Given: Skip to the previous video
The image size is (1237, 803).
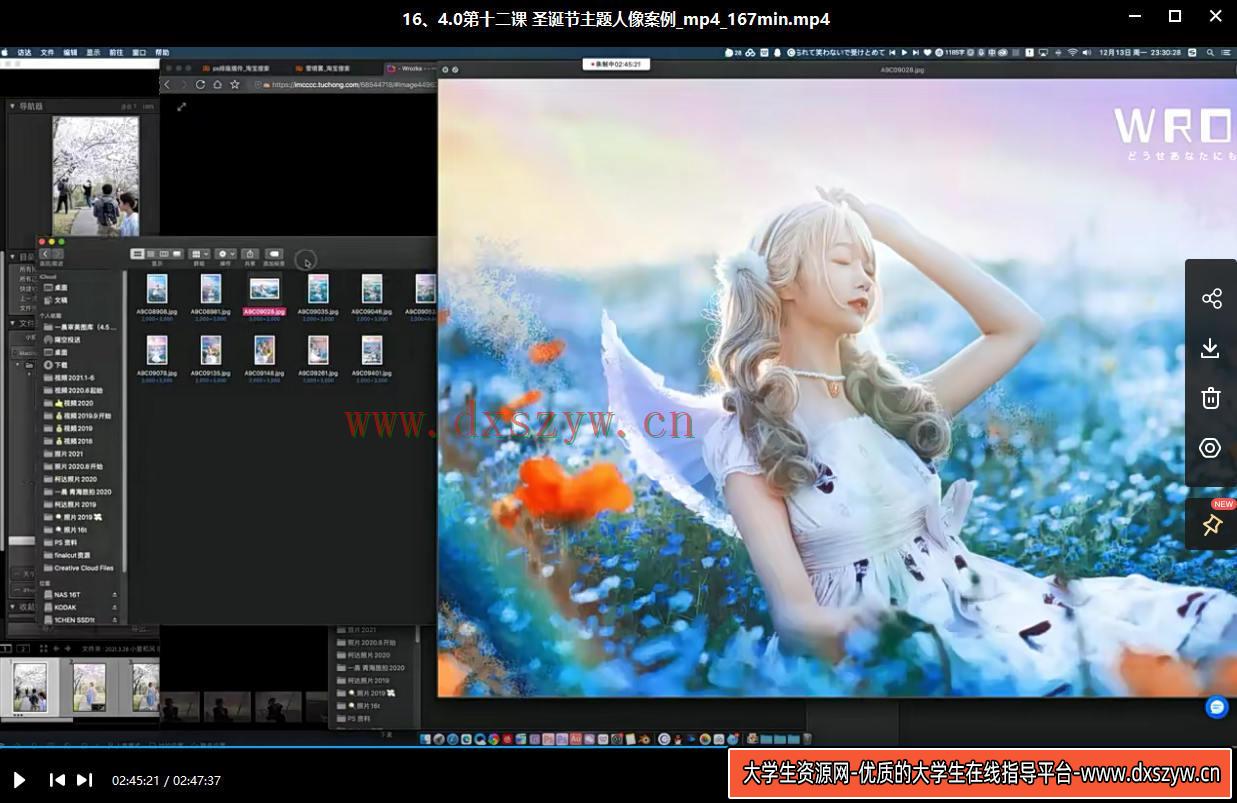Looking at the screenshot, I should 57,780.
